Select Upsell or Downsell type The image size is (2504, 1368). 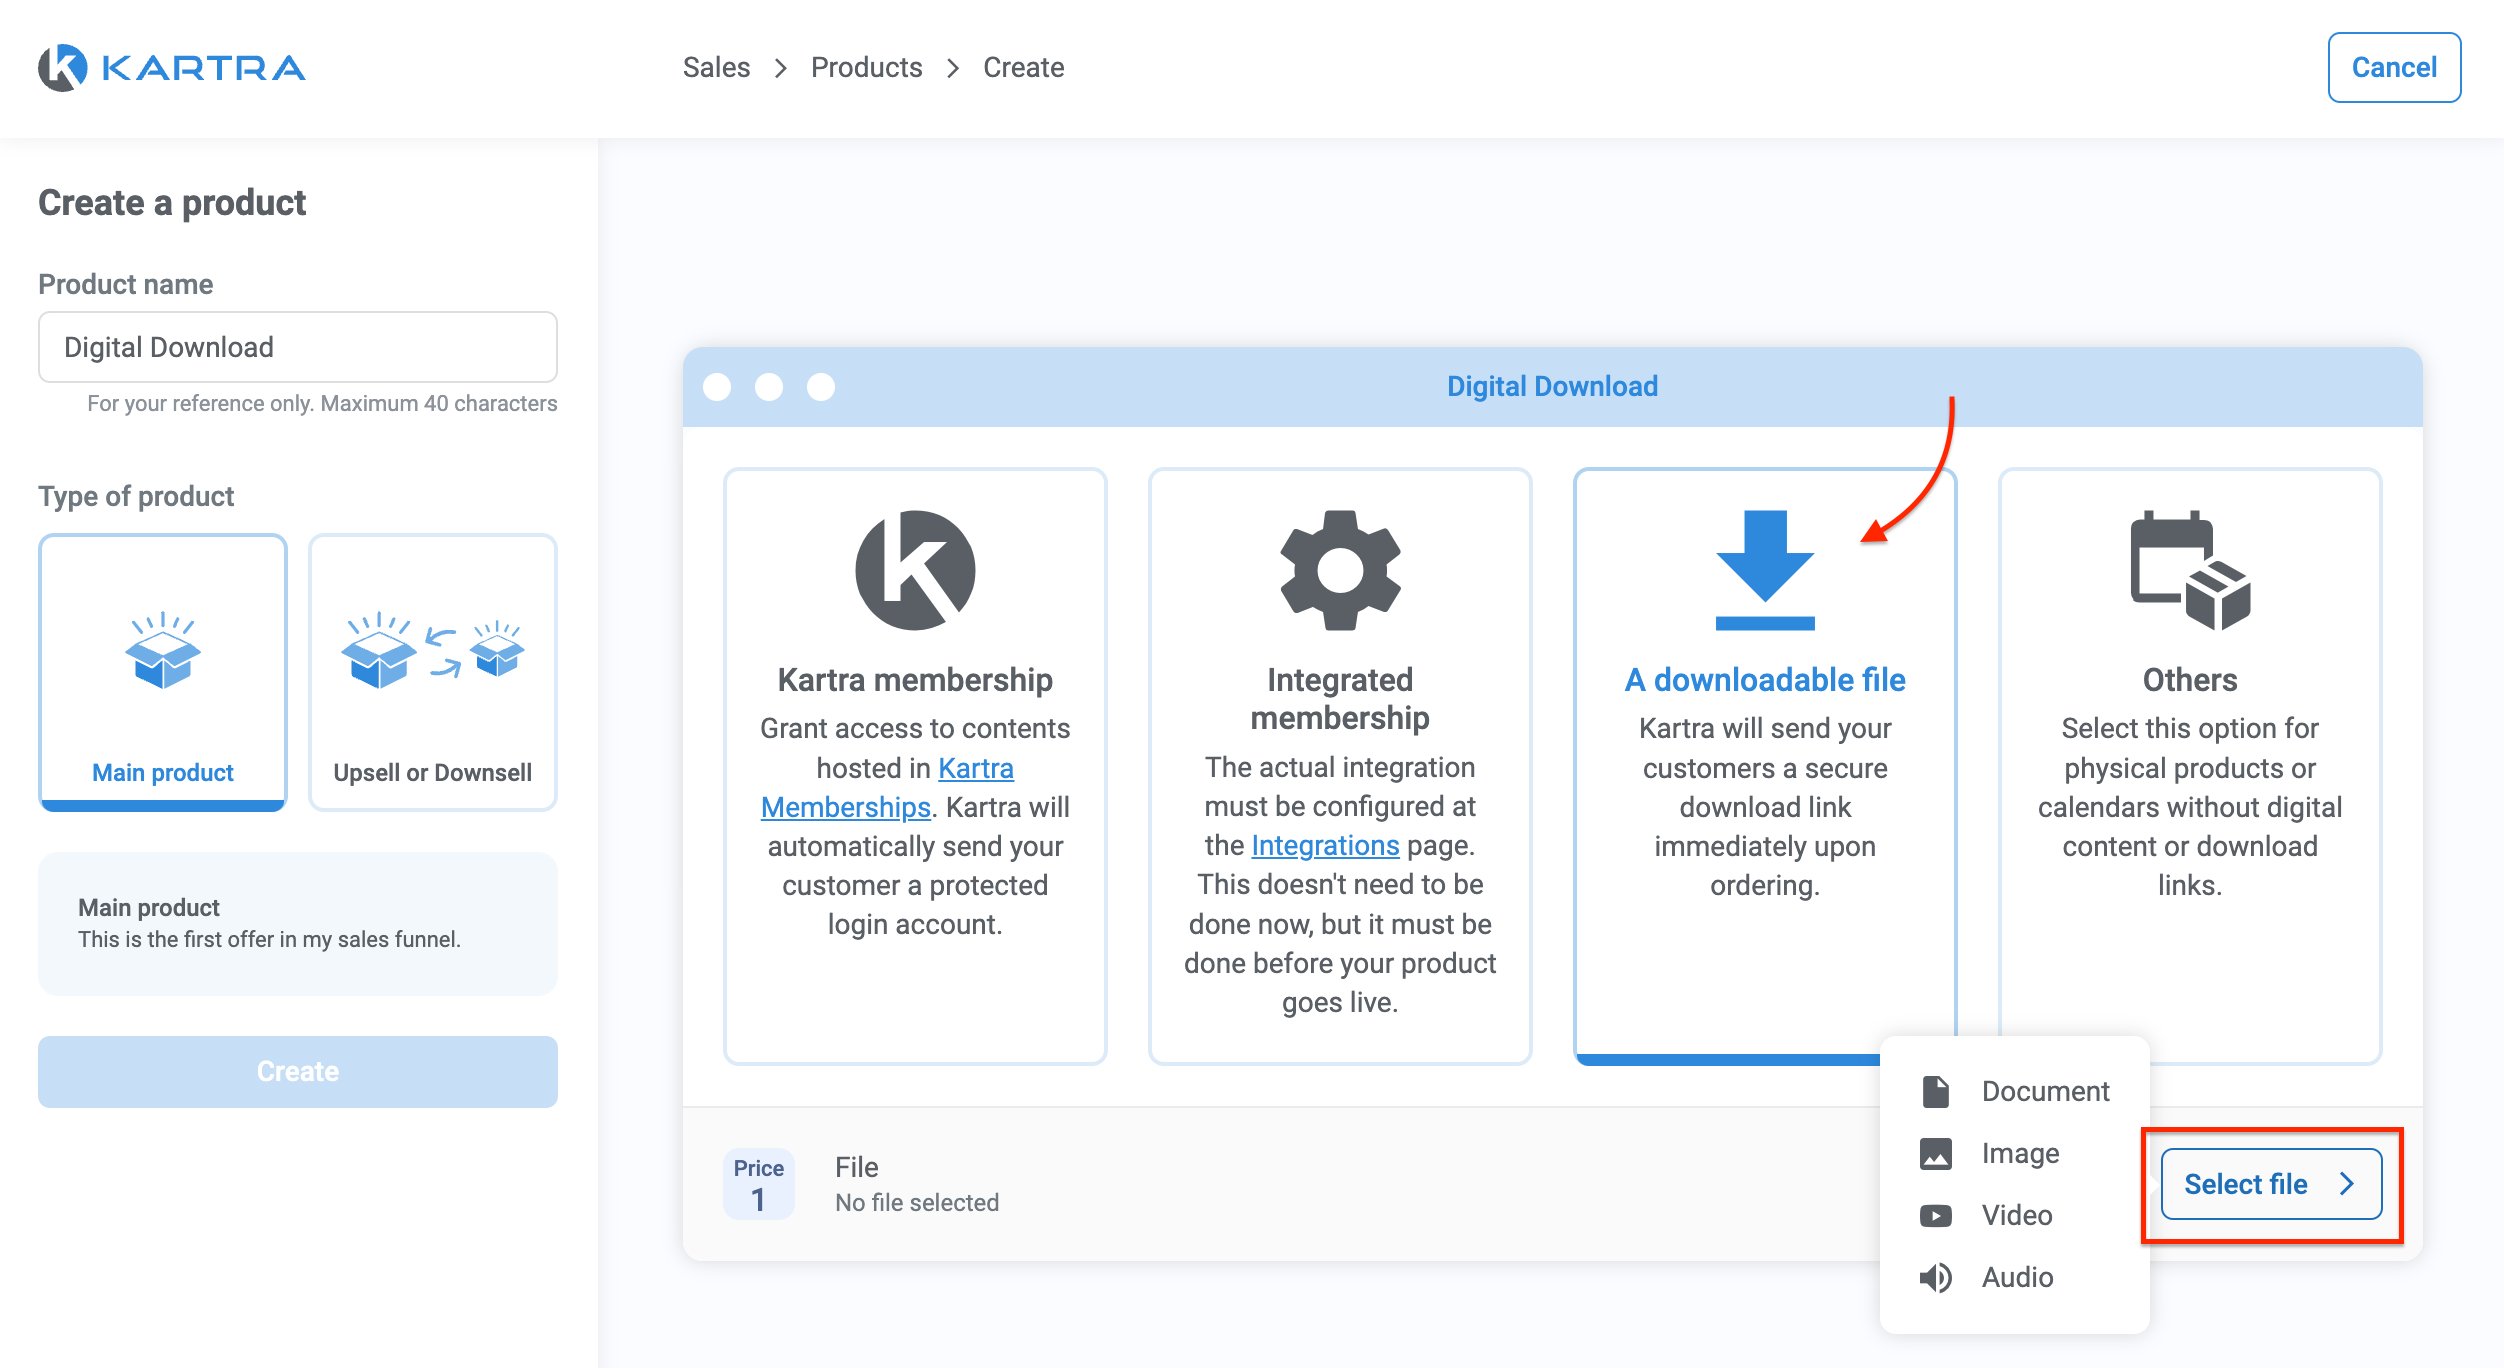432,672
